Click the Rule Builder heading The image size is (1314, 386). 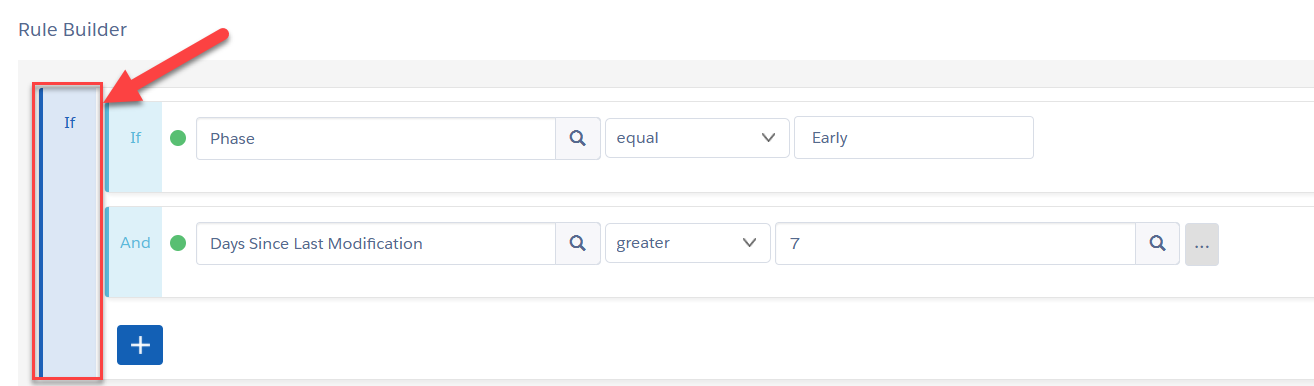click(73, 30)
